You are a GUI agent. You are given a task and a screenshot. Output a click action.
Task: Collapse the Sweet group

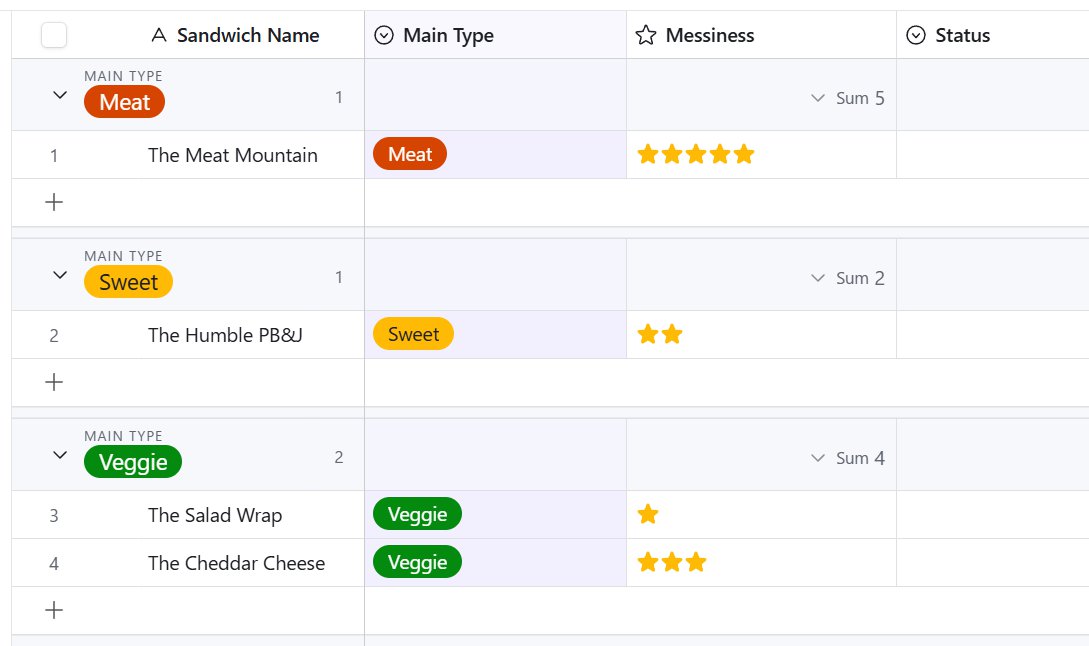pos(60,275)
